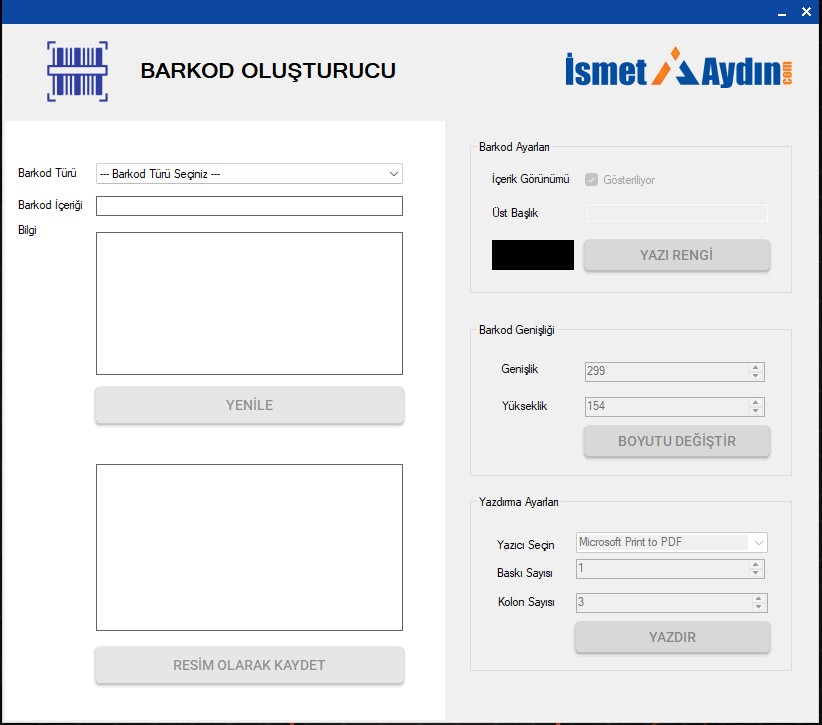
Task: Toggle the İçerik Görünümü Gösteriliyor checkbox
Action: [592, 180]
